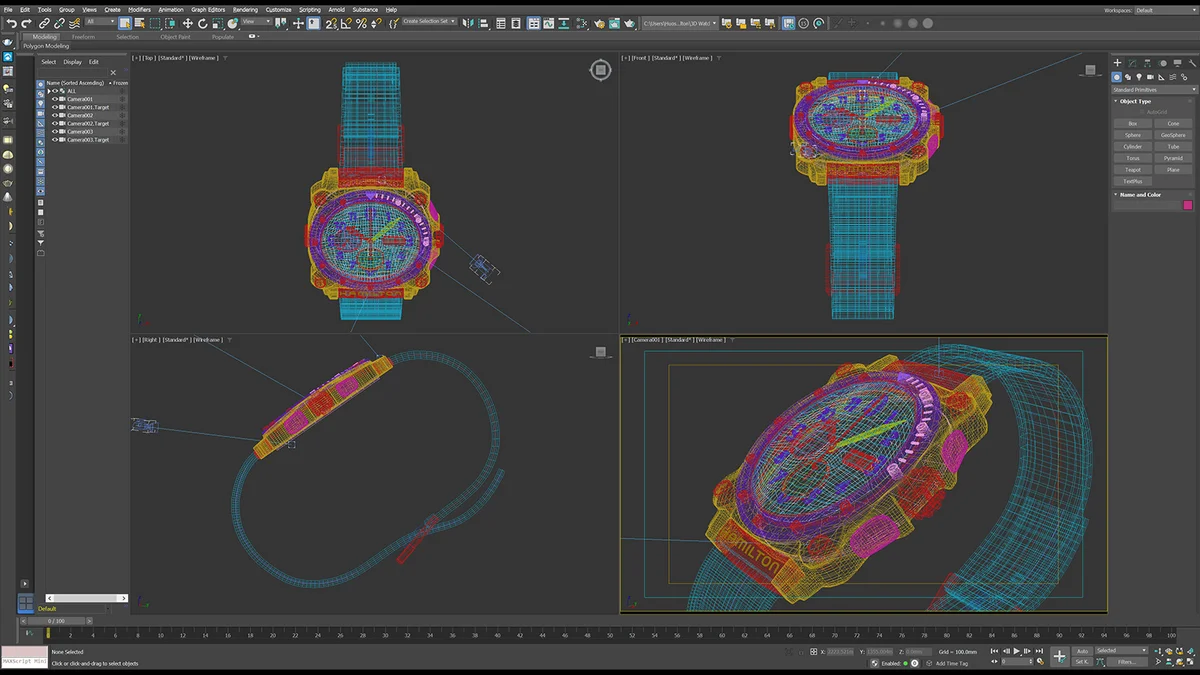Select the Move transform tool

click(187, 23)
